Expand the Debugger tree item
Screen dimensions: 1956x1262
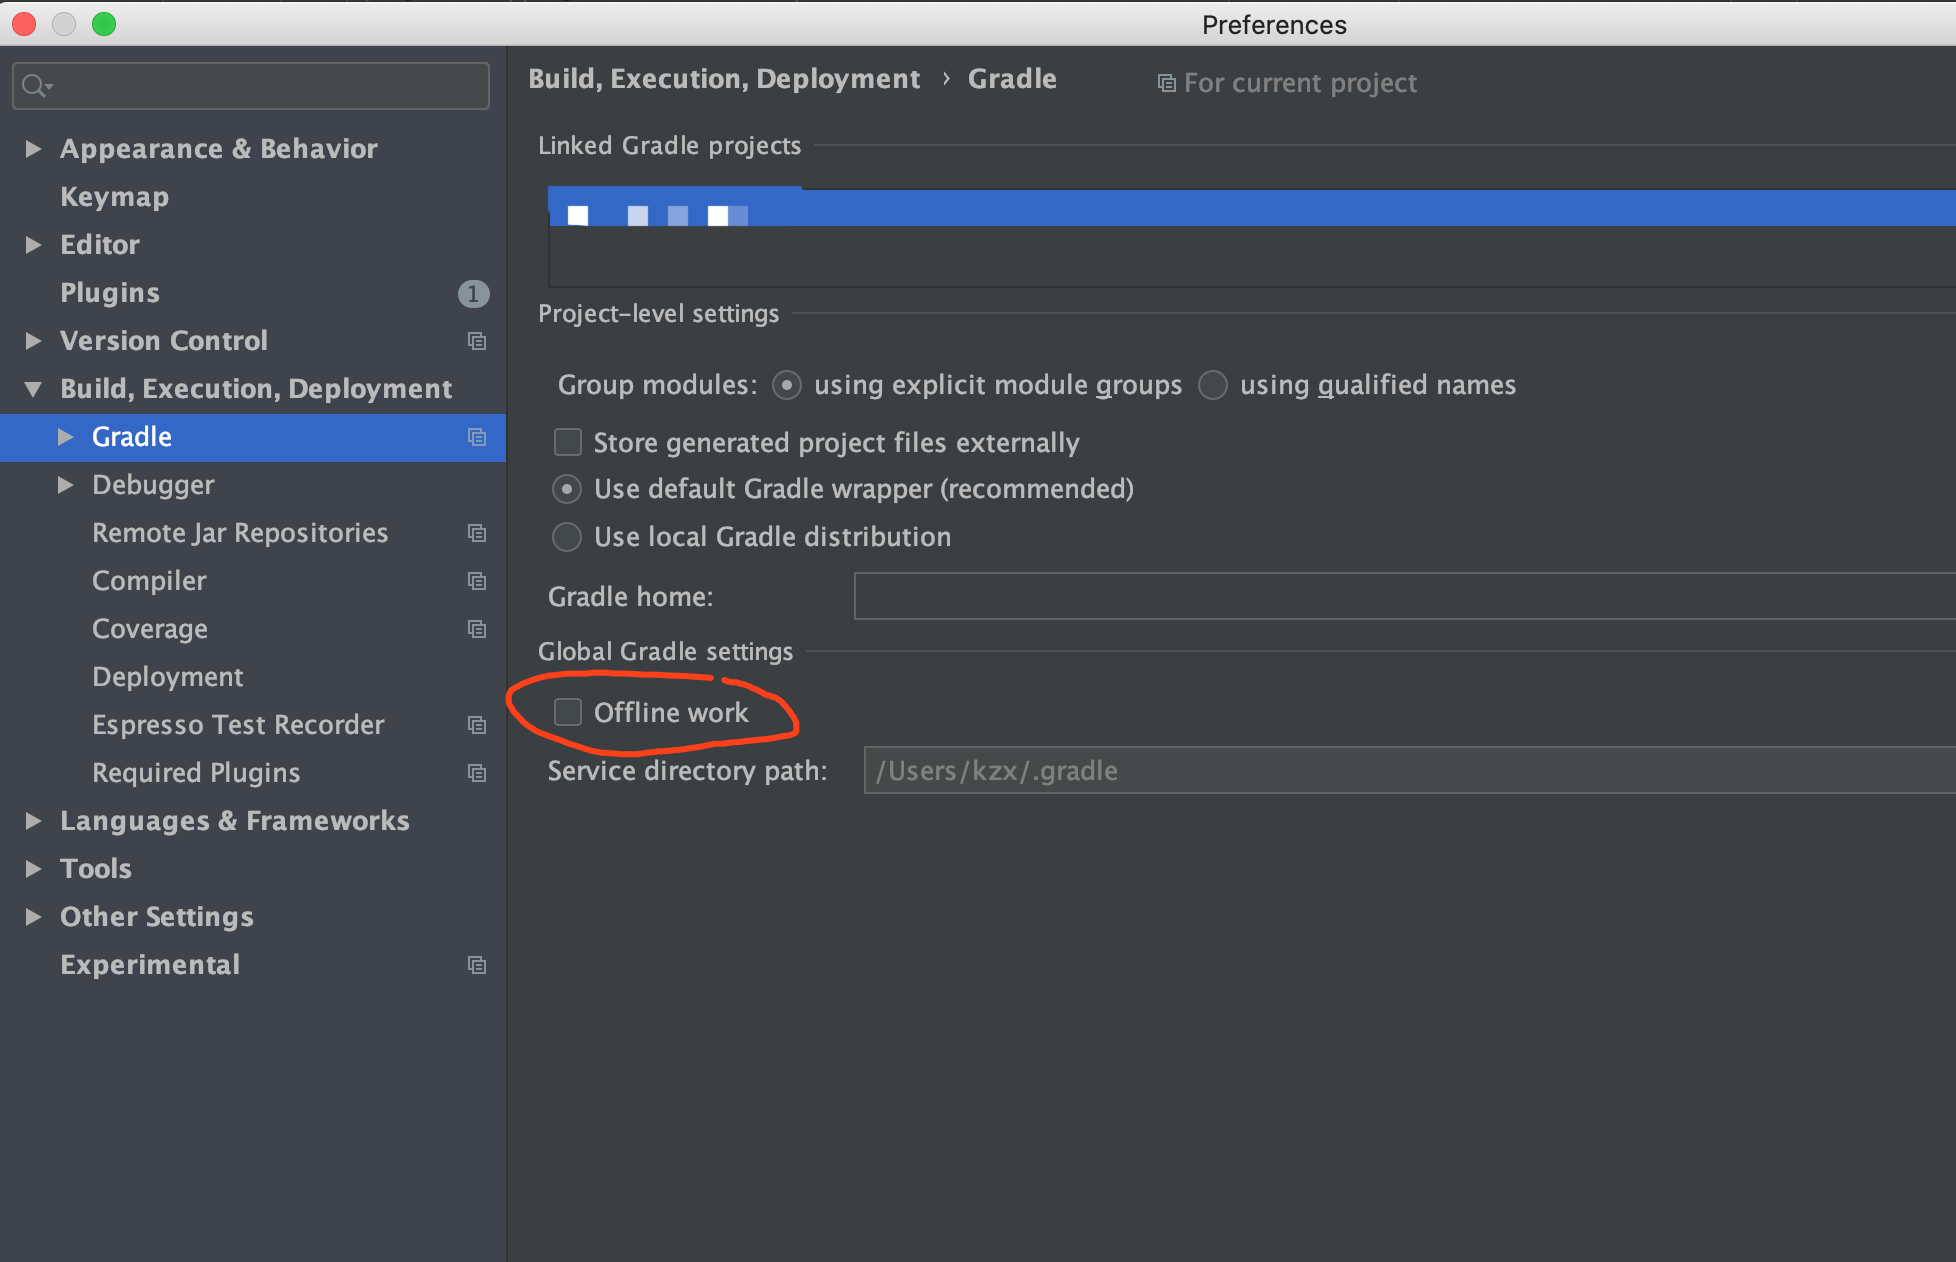pyautogui.click(x=66, y=485)
